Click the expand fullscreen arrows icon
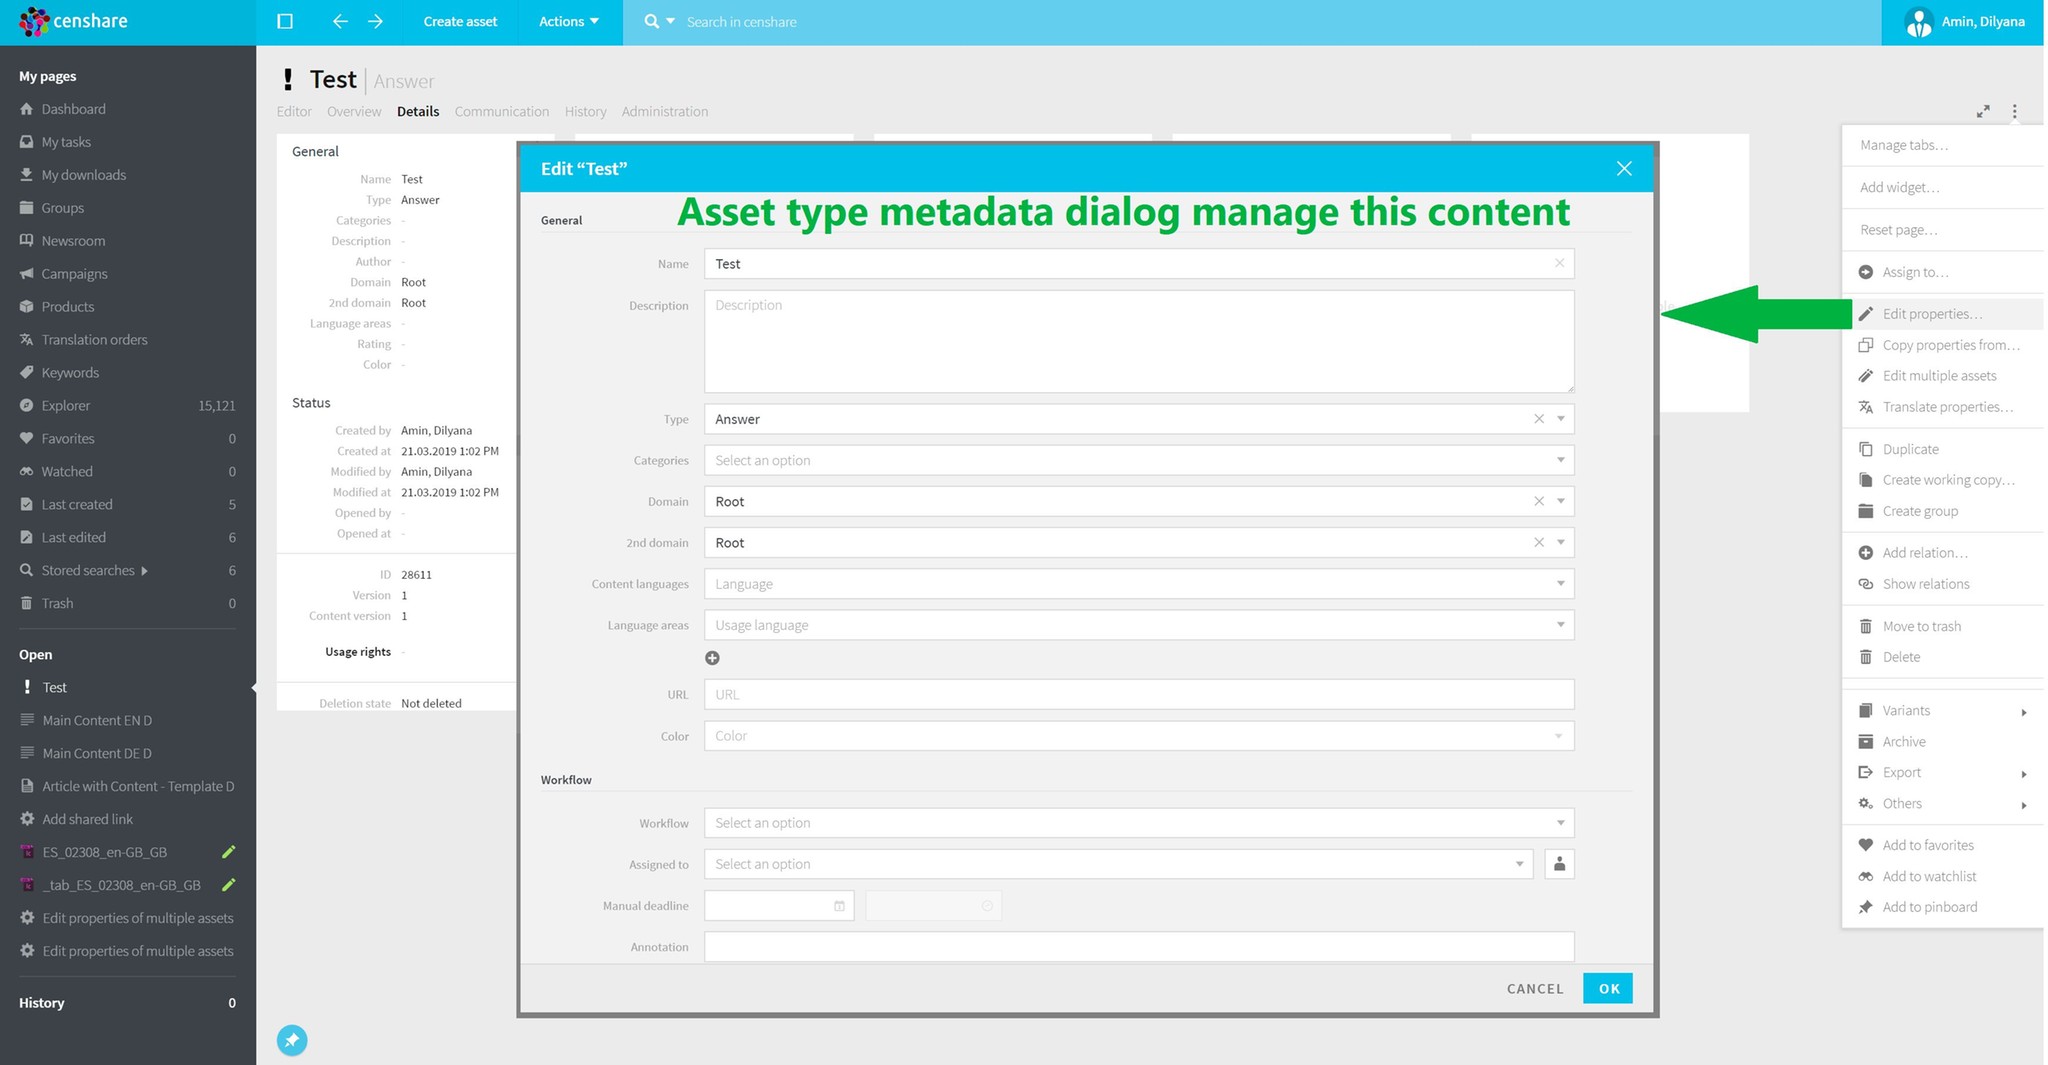The image size is (2048, 1065). point(1982,112)
